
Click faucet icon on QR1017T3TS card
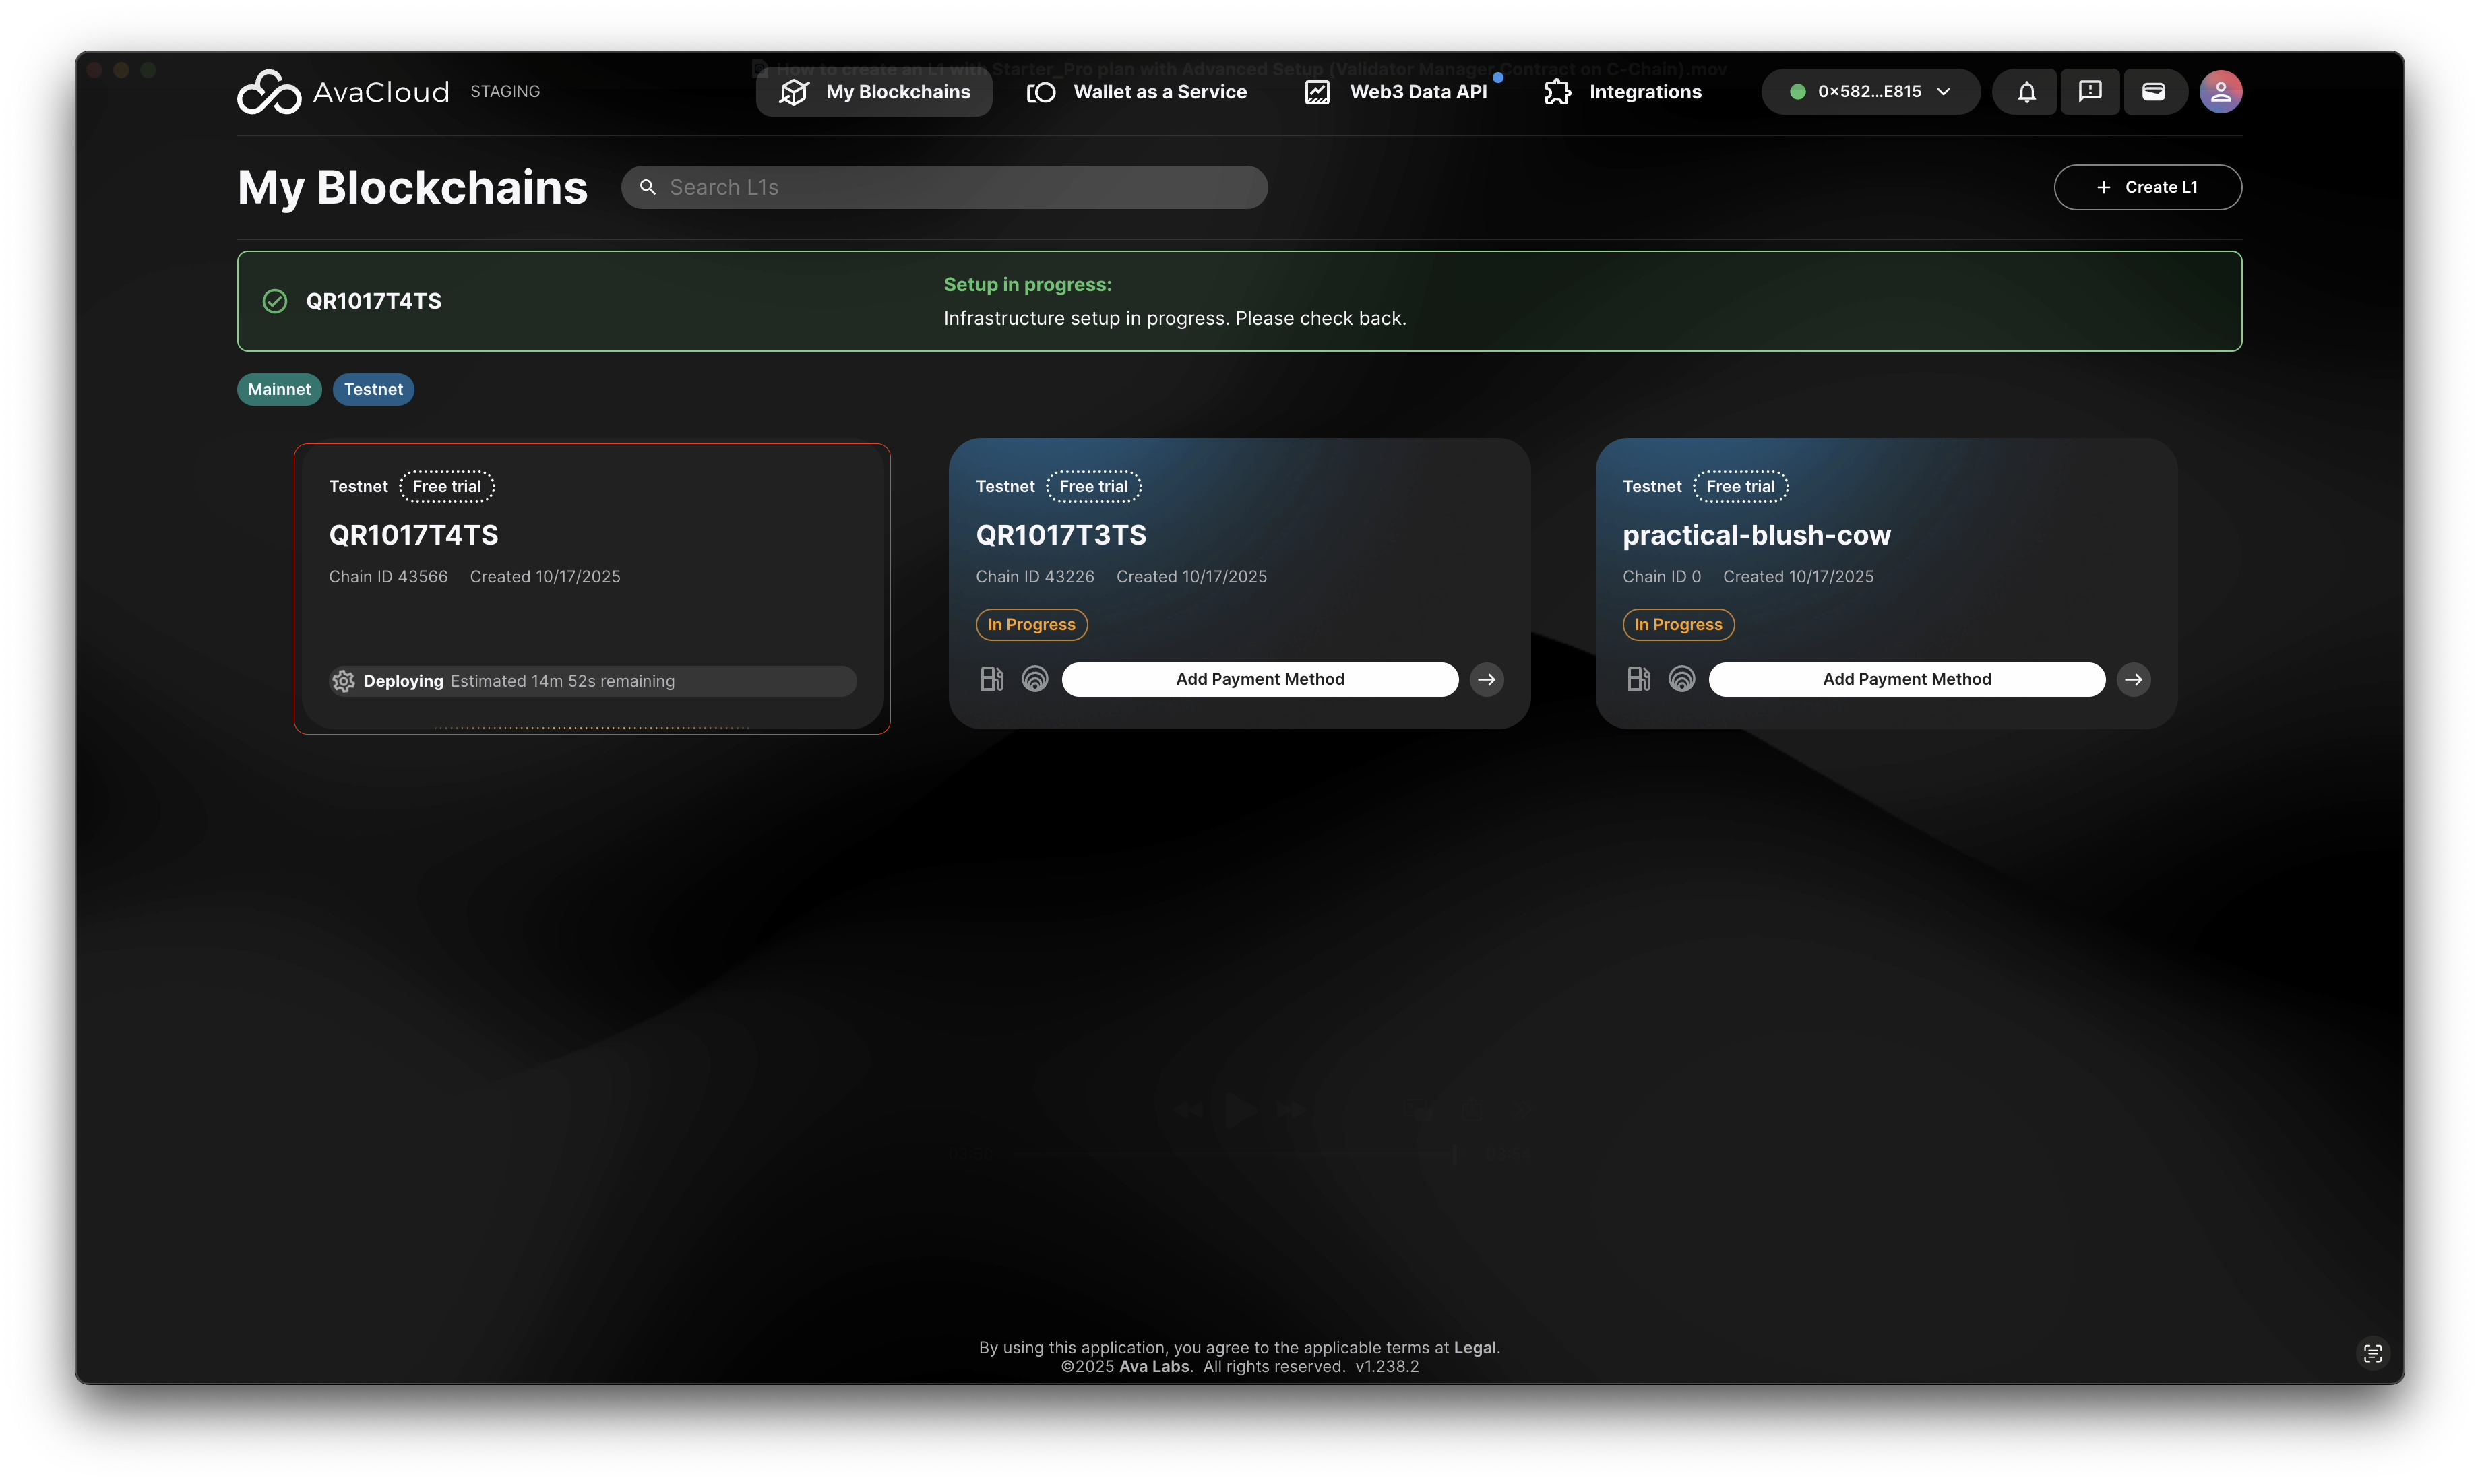[991, 679]
